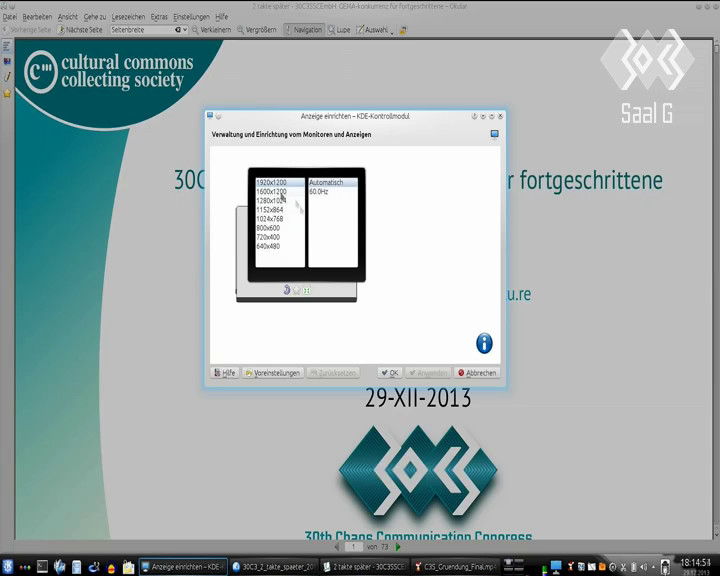Click the activities dots icon in panel
This screenshot has width=720, height=576.
pyautogui.click(x=25, y=567)
